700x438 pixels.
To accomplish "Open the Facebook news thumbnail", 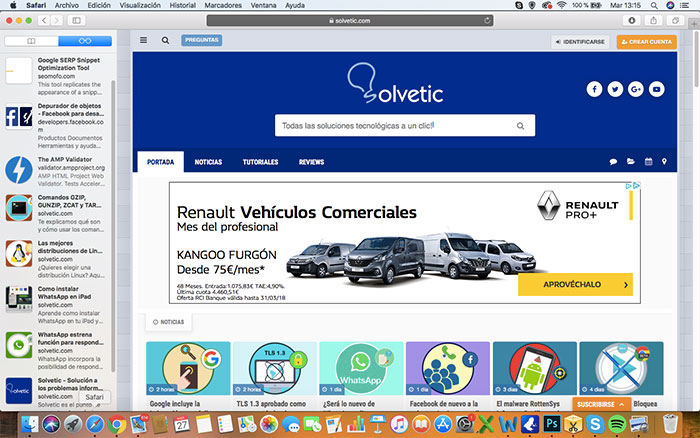I will point(448,368).
